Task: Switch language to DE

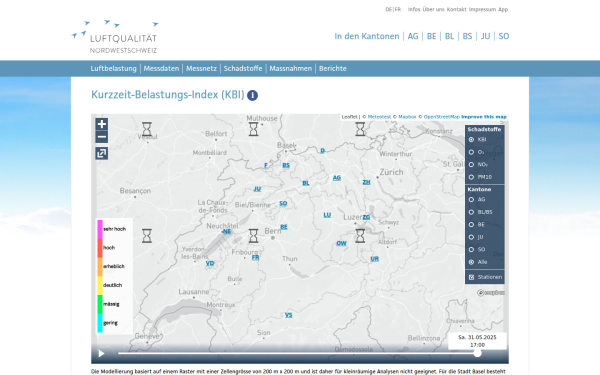Action: coord(388,10)
